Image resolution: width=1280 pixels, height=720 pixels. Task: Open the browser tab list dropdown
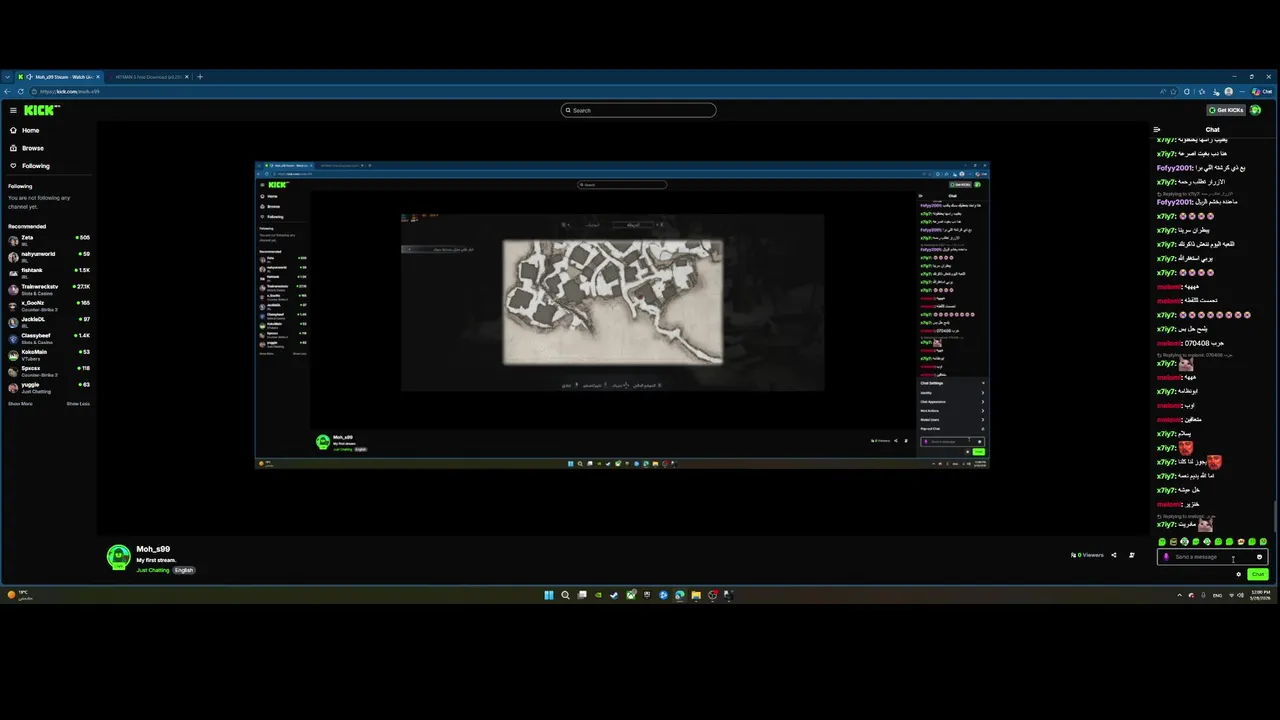[7, 77]
